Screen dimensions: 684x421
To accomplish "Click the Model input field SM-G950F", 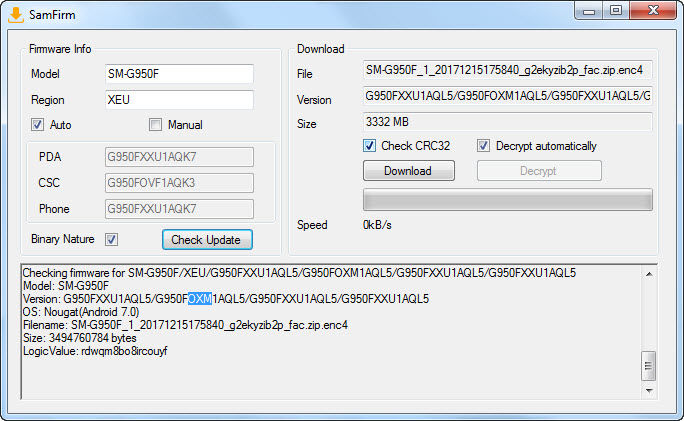I will point(179,74).
